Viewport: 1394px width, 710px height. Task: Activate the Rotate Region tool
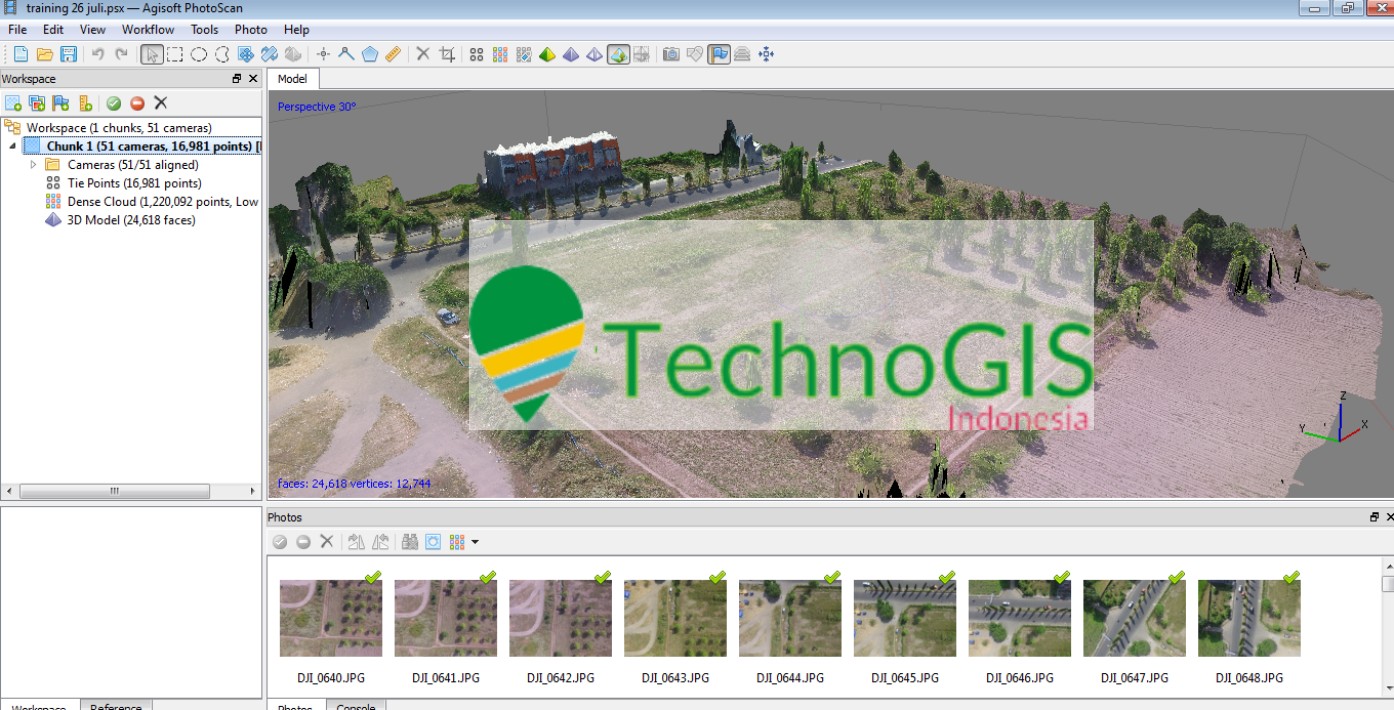270,54
